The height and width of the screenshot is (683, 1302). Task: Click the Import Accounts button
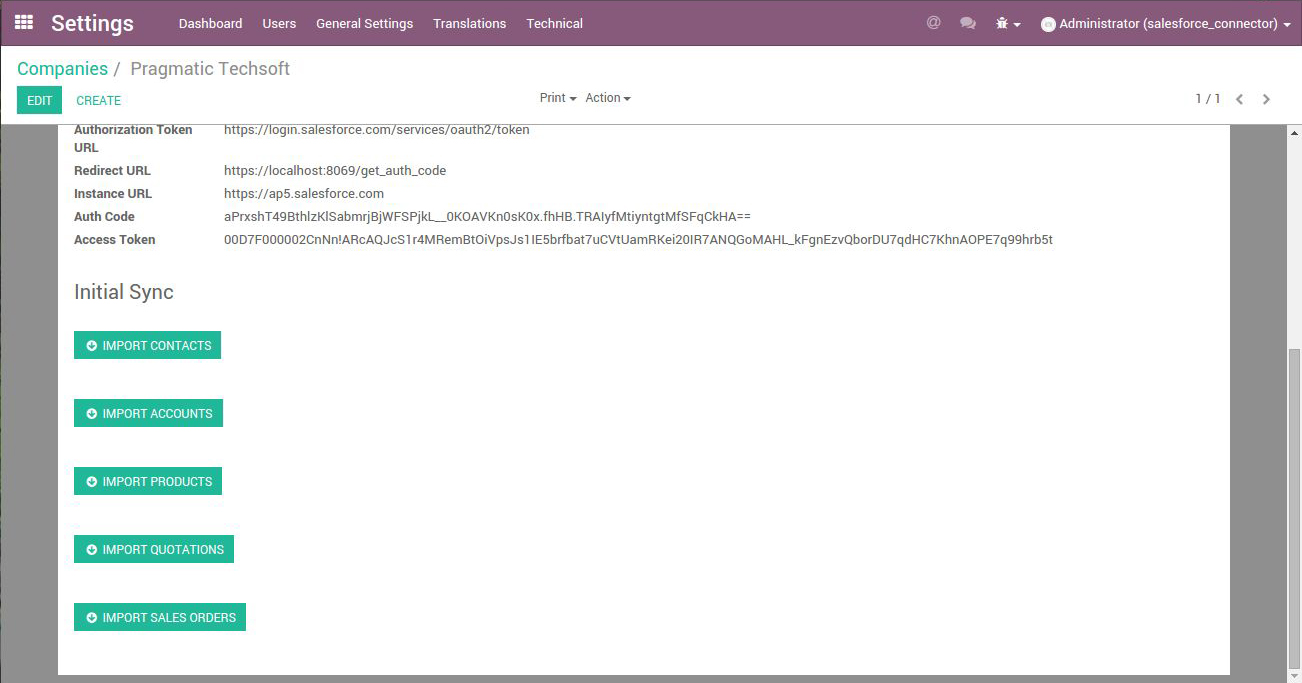point(148,413)
